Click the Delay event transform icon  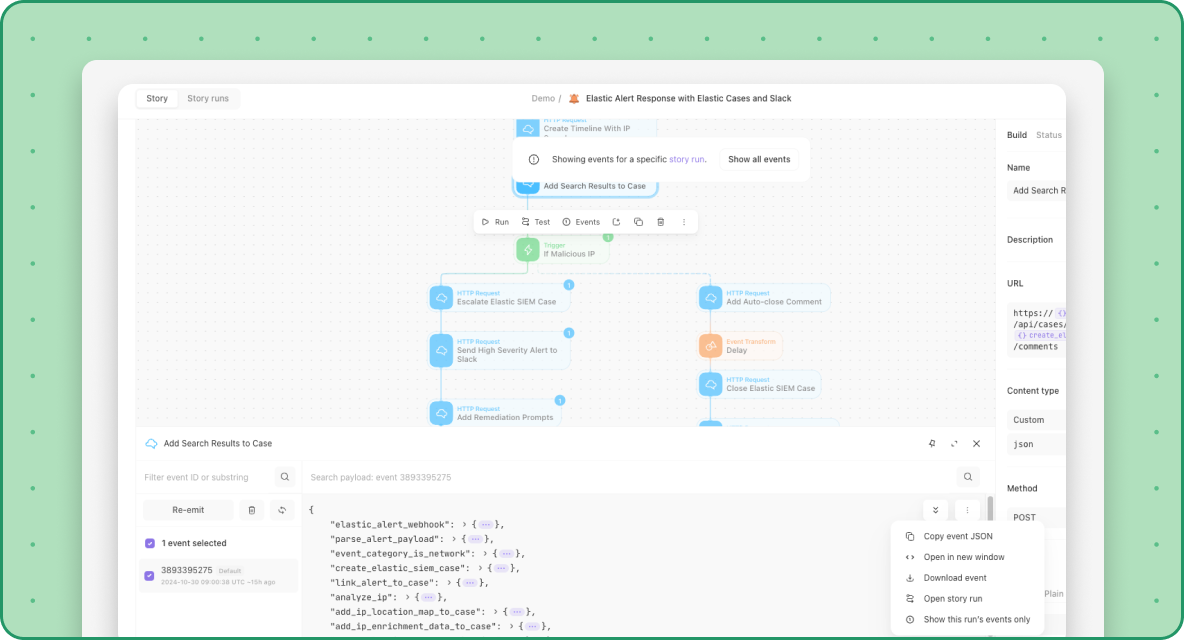711,346
